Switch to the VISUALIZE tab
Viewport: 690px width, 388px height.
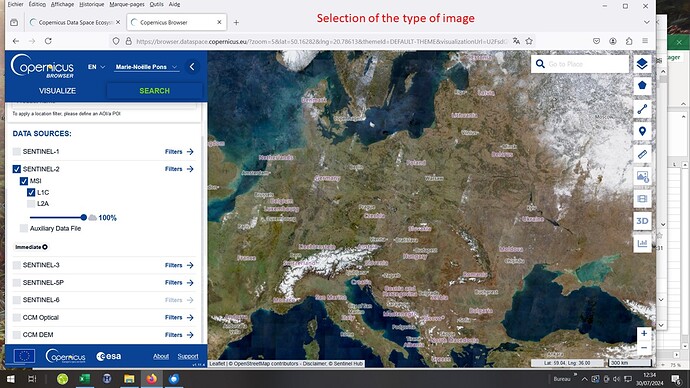tap(57, 91)
